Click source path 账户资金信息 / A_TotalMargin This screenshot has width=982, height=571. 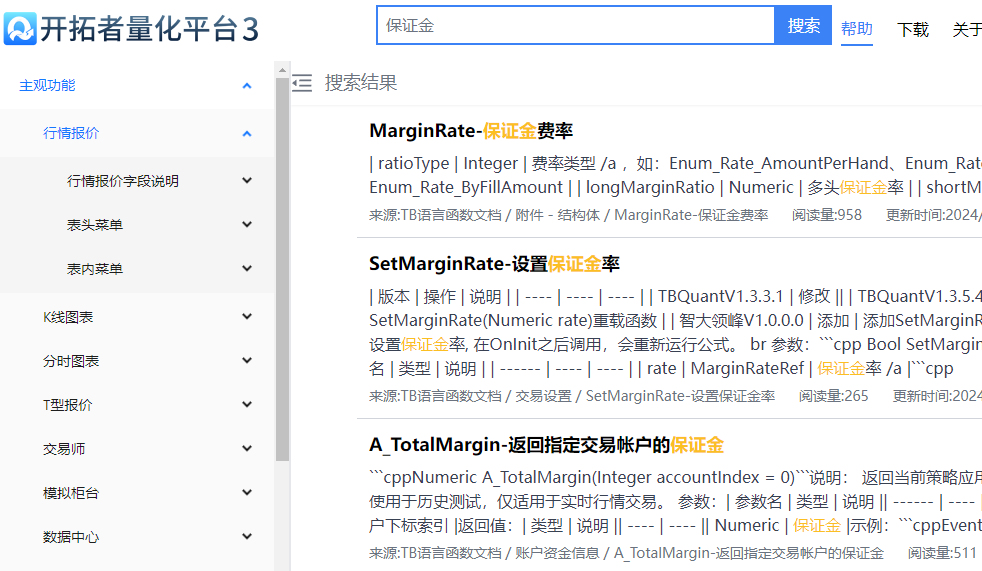coord(700,553)
